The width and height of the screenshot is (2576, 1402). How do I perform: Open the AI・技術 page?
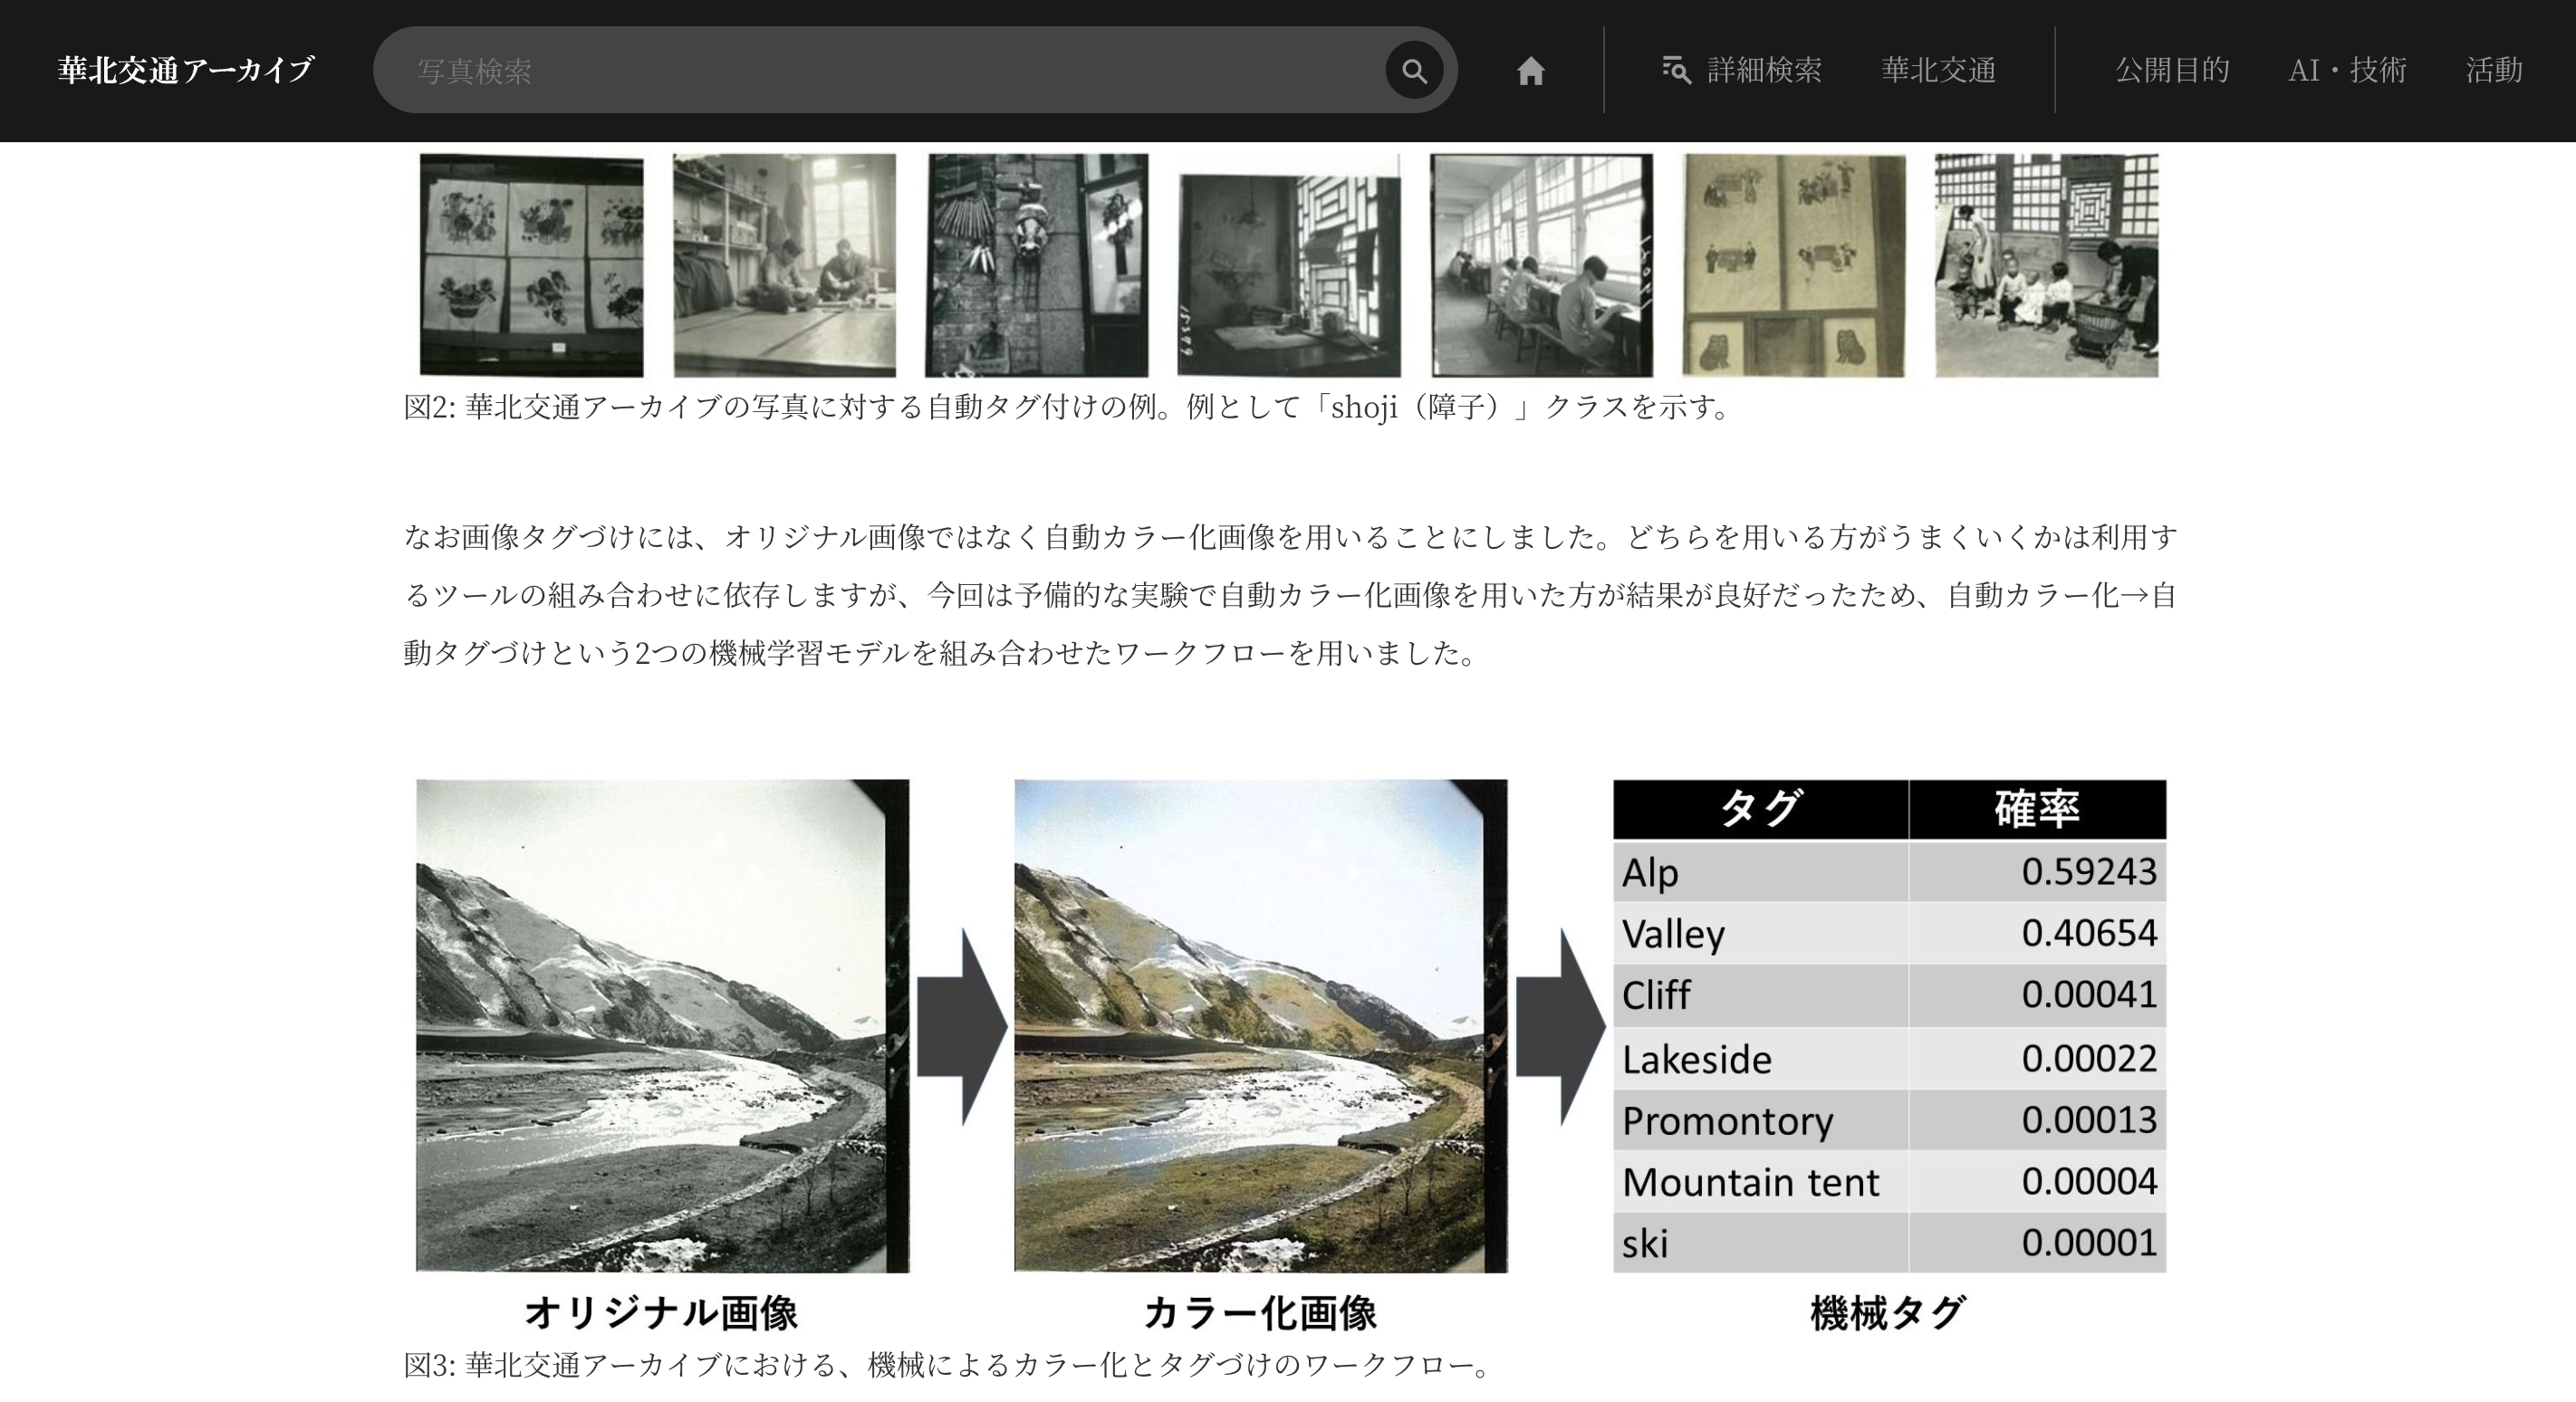(2346, 70)
